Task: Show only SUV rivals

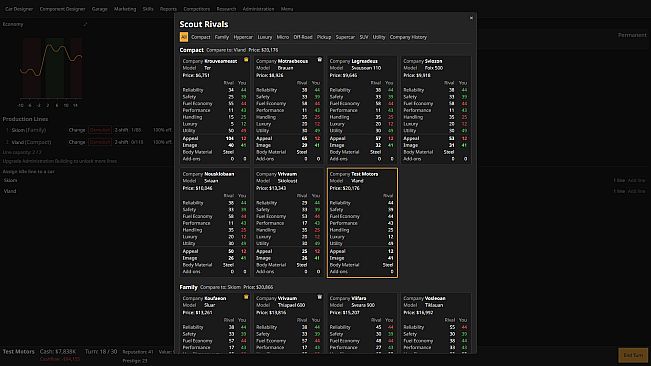Action: [x=364, y=37]
